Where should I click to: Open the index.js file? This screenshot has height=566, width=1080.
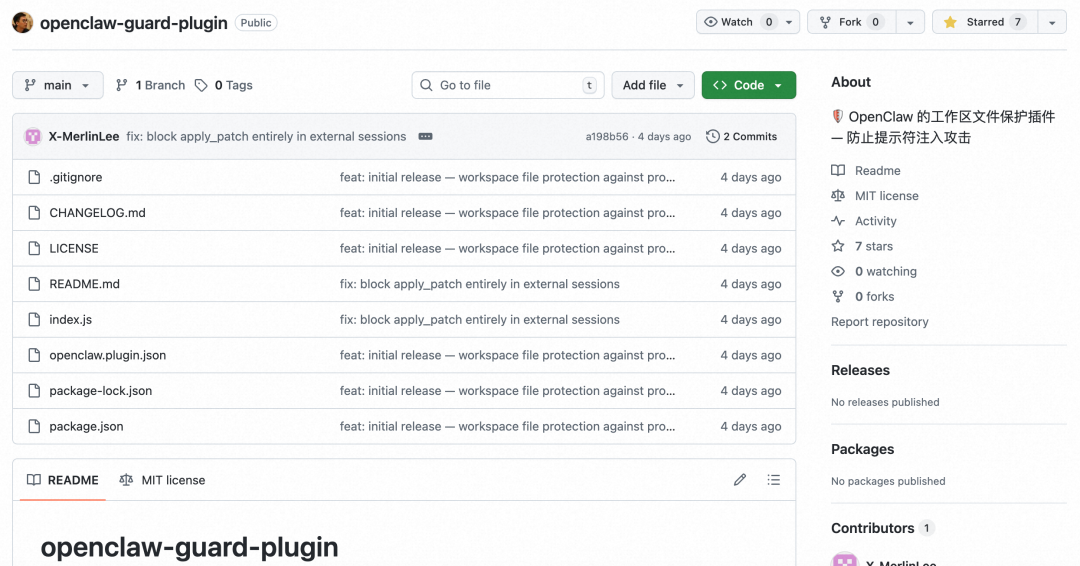pyautogui.click(x=71, y=320)
